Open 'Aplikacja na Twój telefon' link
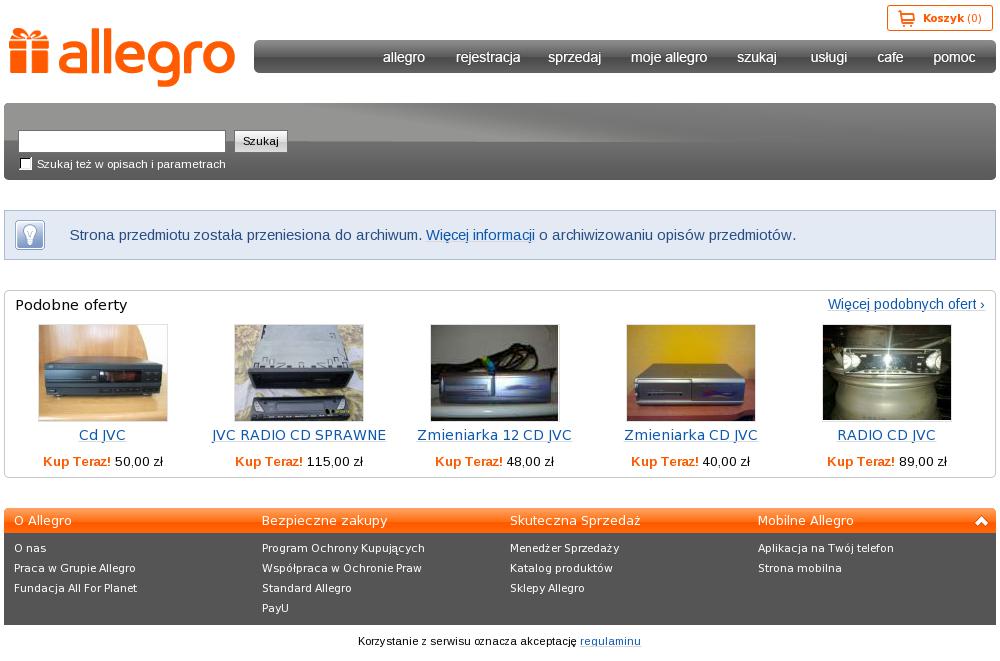This screenshot has width=1000, height=661. tap(826, 548)
